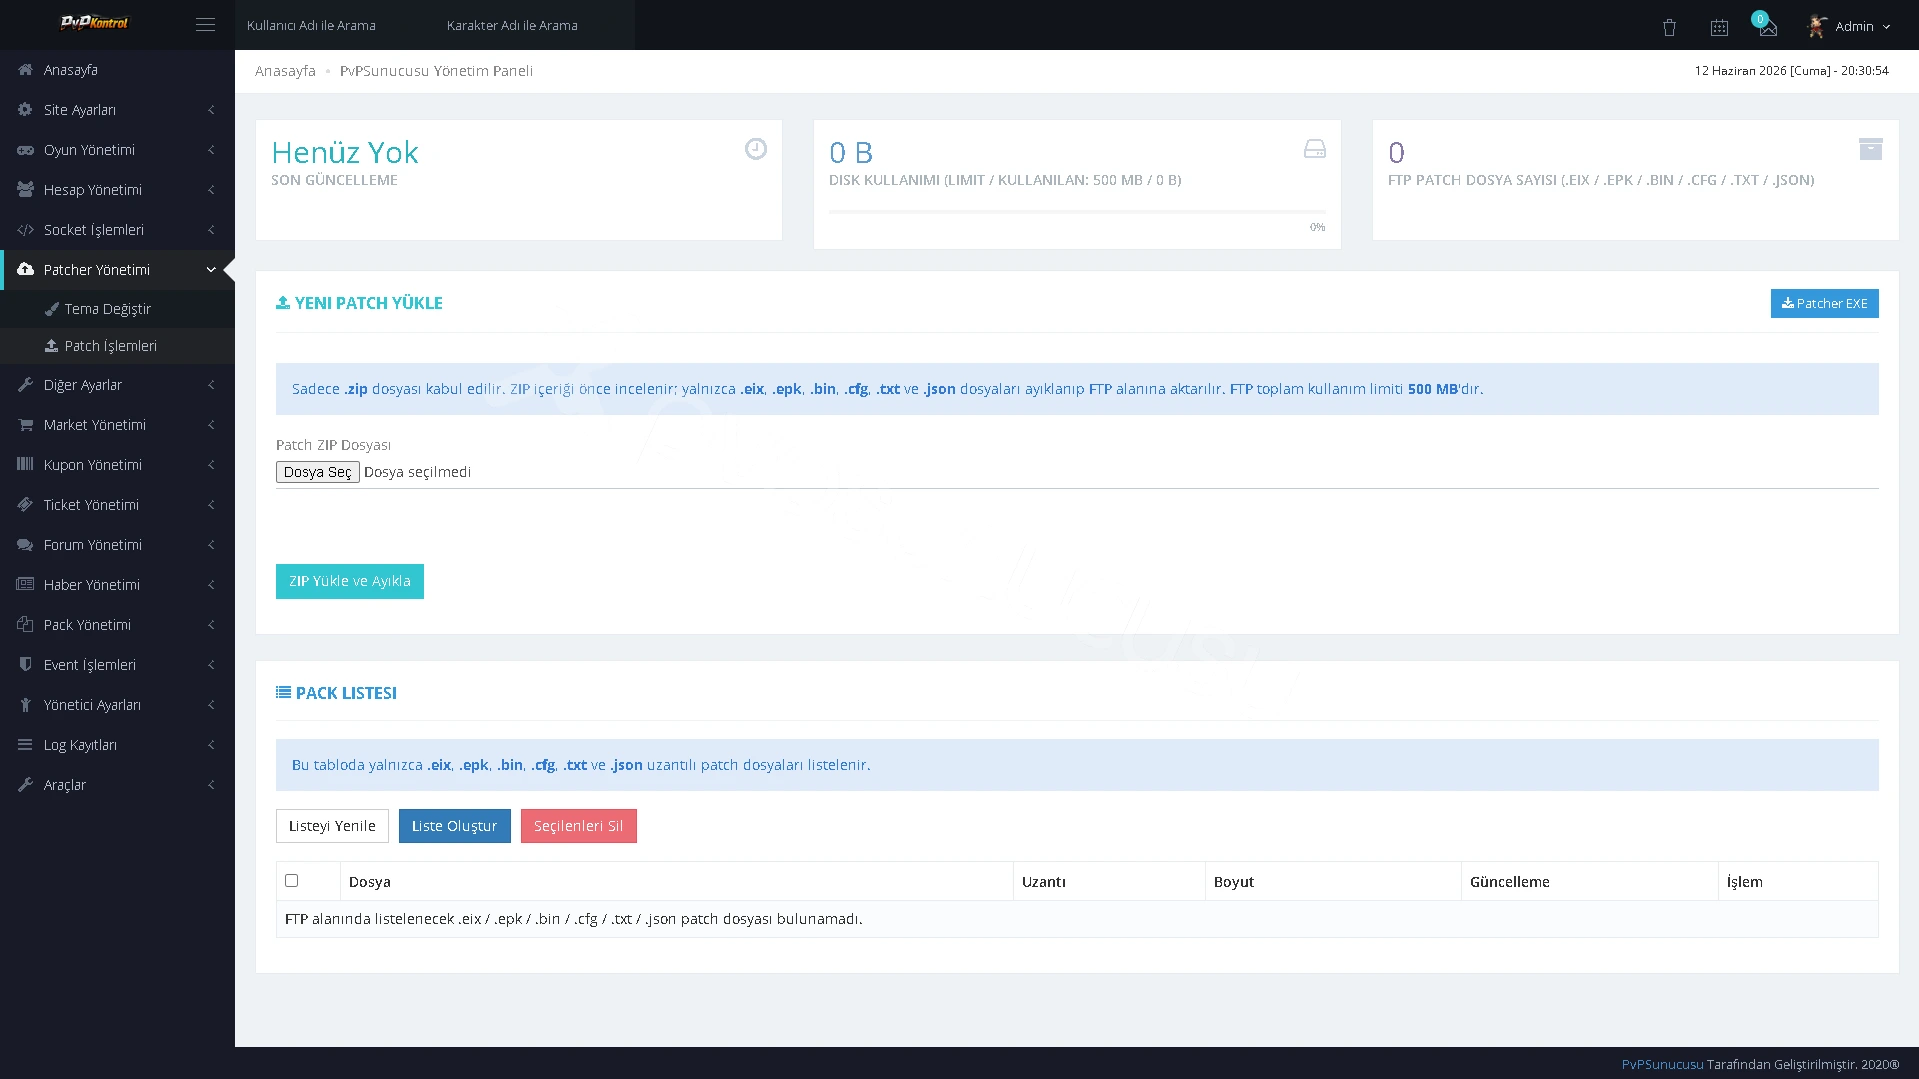The image size is (1919, 1079).
Task: Click the hamburger menu toggle icon
Action: pos(205,25)
